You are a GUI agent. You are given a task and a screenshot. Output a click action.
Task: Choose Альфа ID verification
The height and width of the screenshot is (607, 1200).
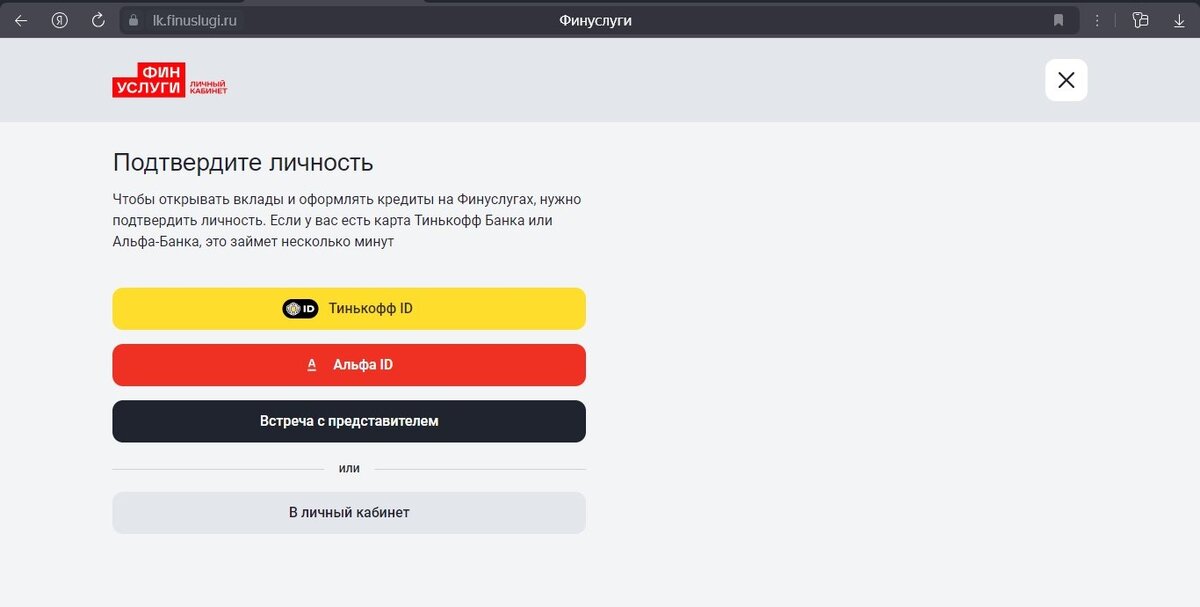(349, 365)
